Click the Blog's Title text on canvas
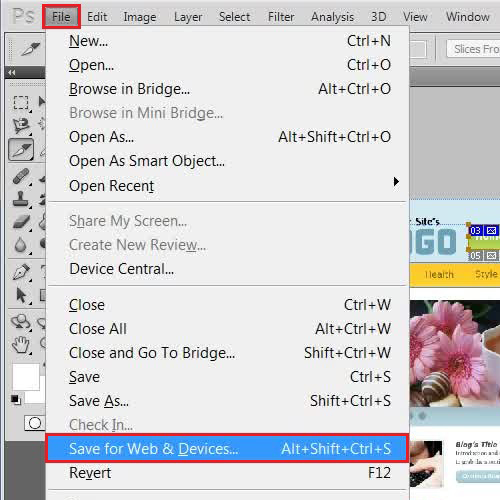500x500 pixels. tap(476, 444)
